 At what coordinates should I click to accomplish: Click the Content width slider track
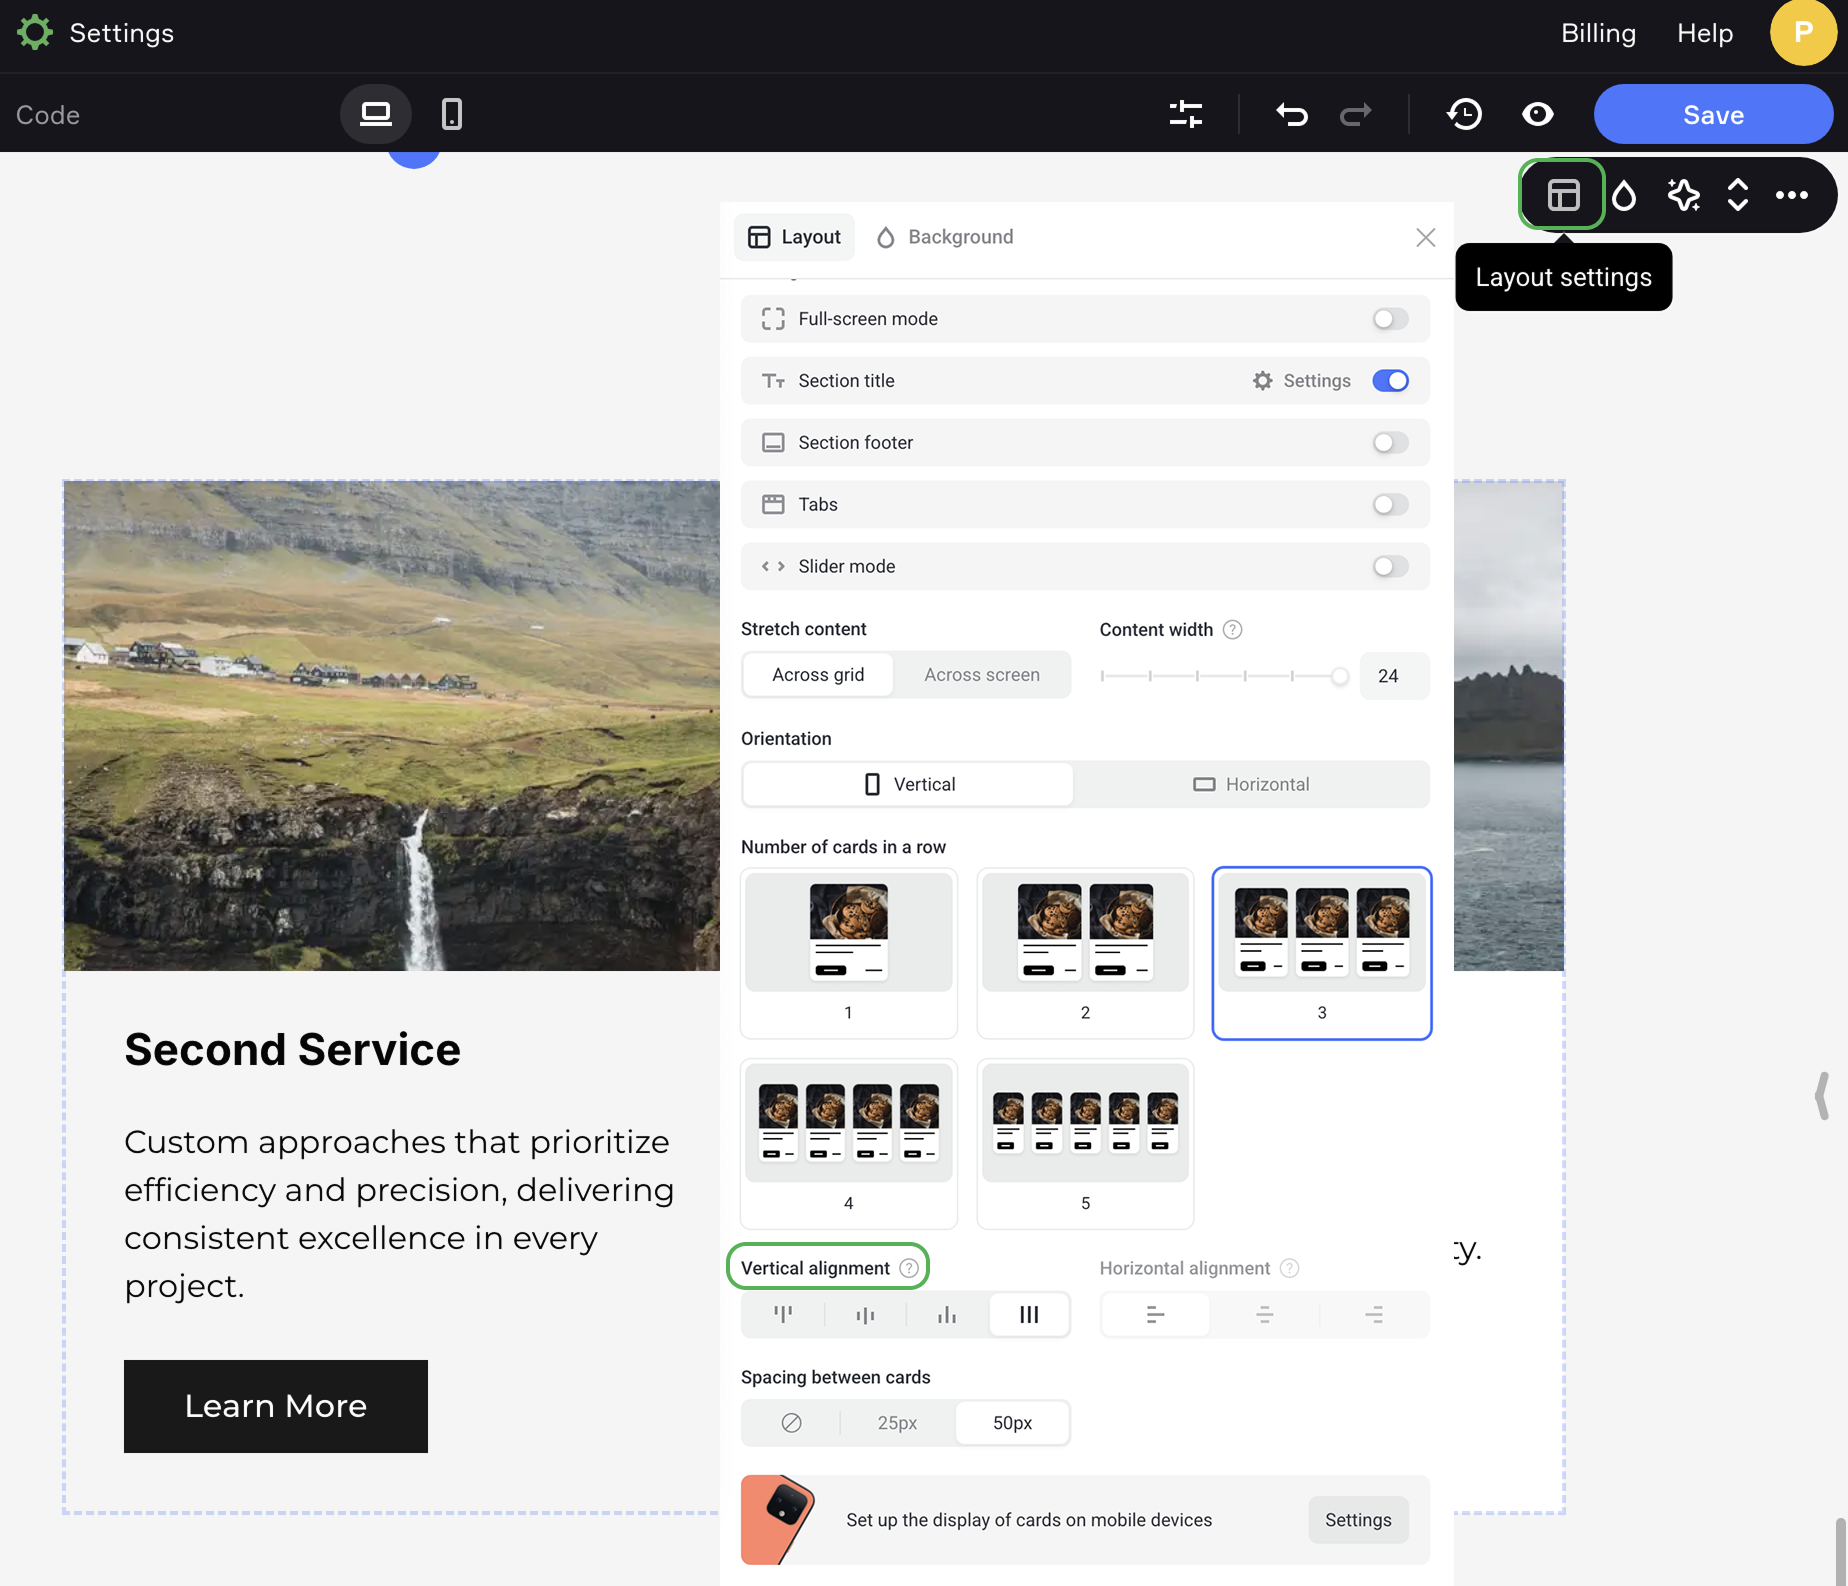pyautogui.click(x=1220, y=677)
